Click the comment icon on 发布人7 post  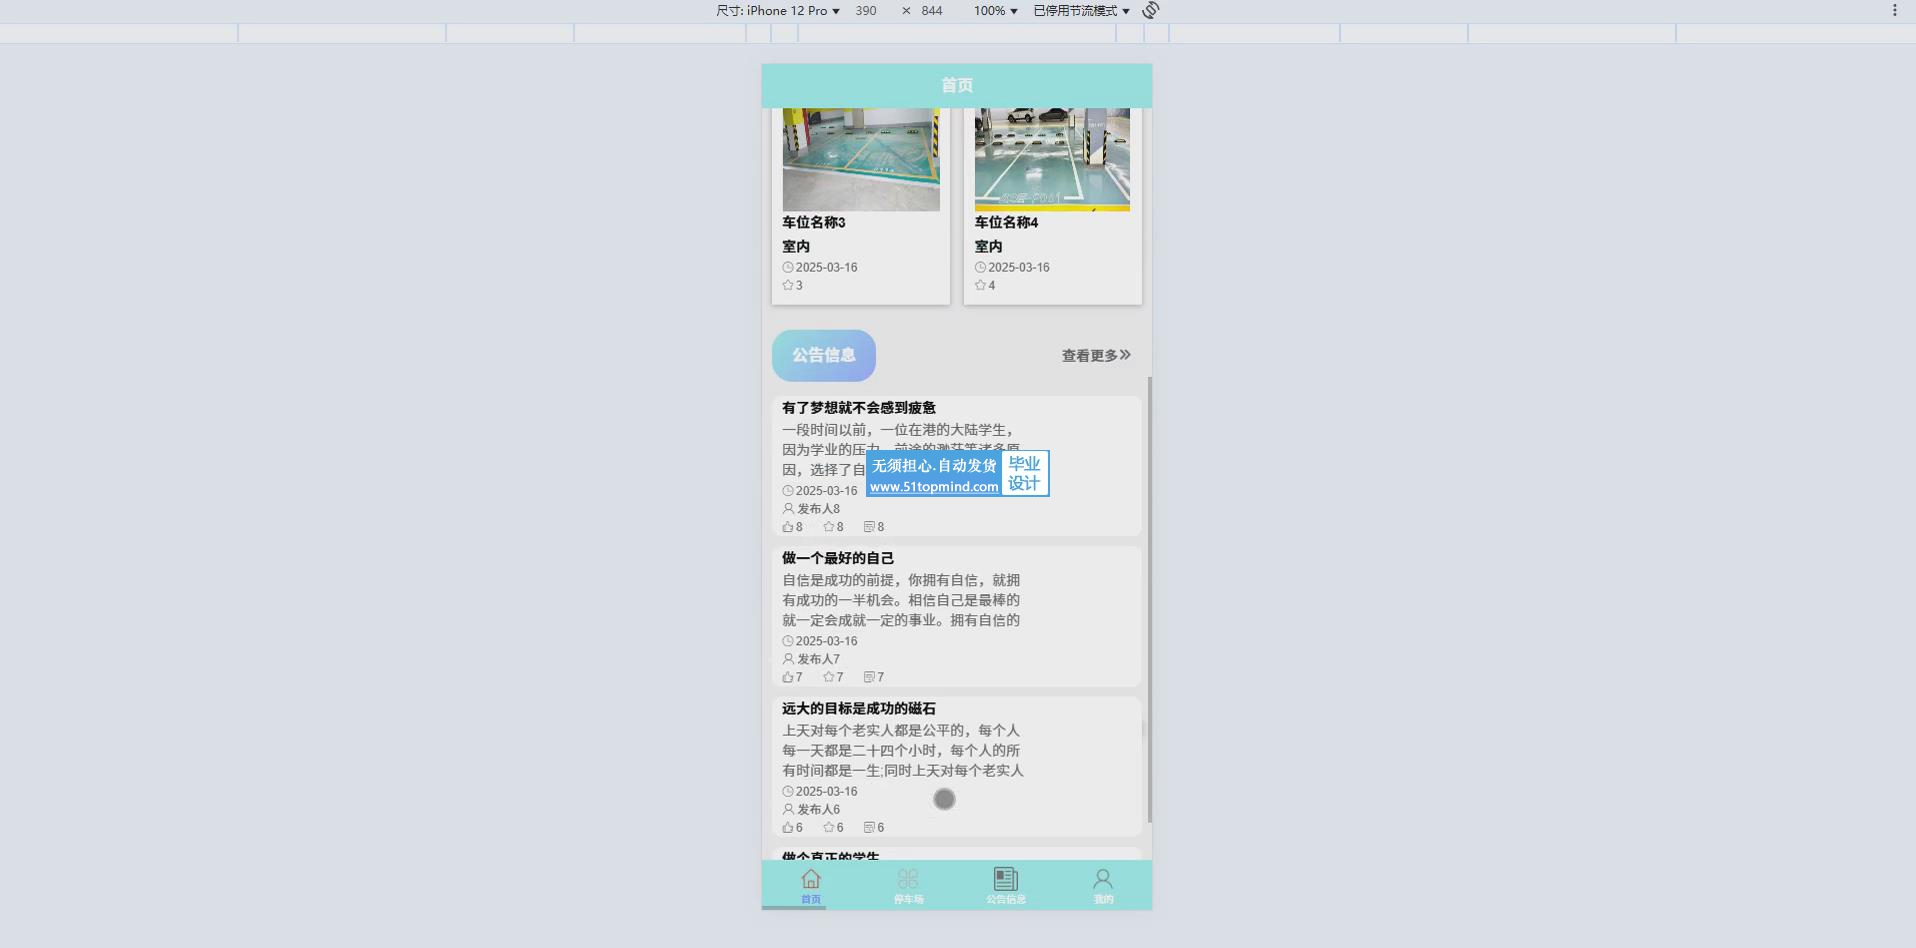[x=869, y=677]
